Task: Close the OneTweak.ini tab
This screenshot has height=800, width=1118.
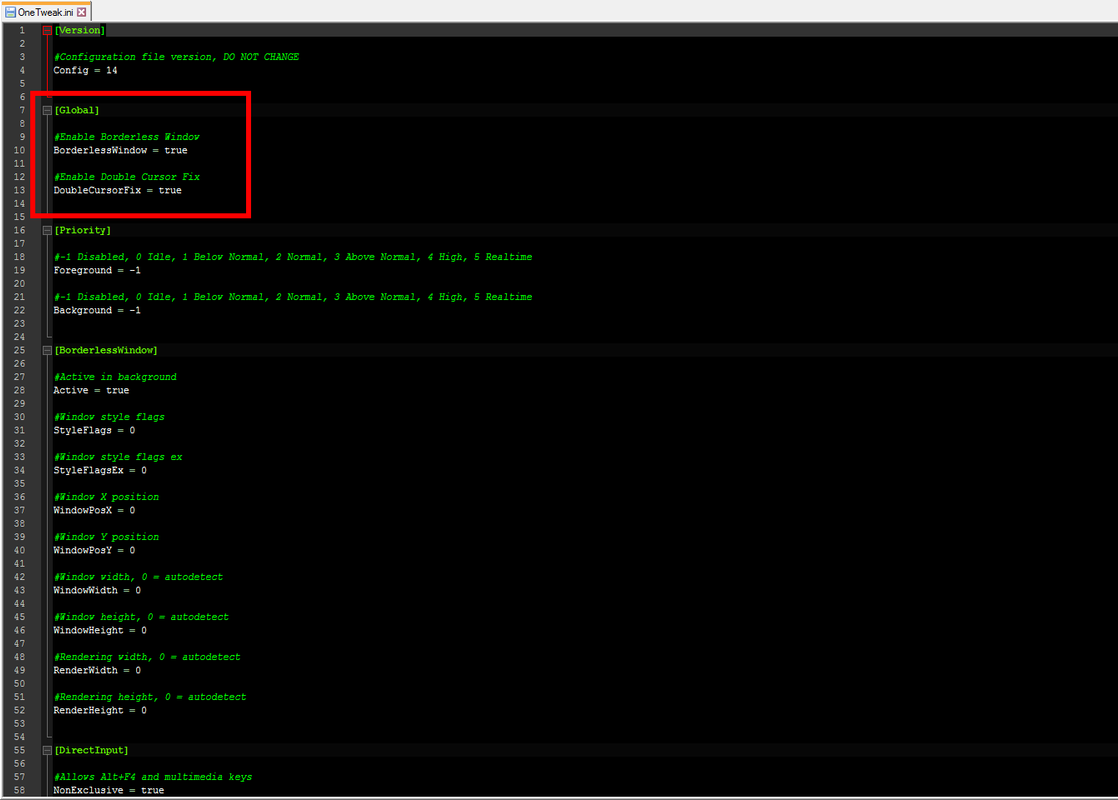Action: coord(82,12)
